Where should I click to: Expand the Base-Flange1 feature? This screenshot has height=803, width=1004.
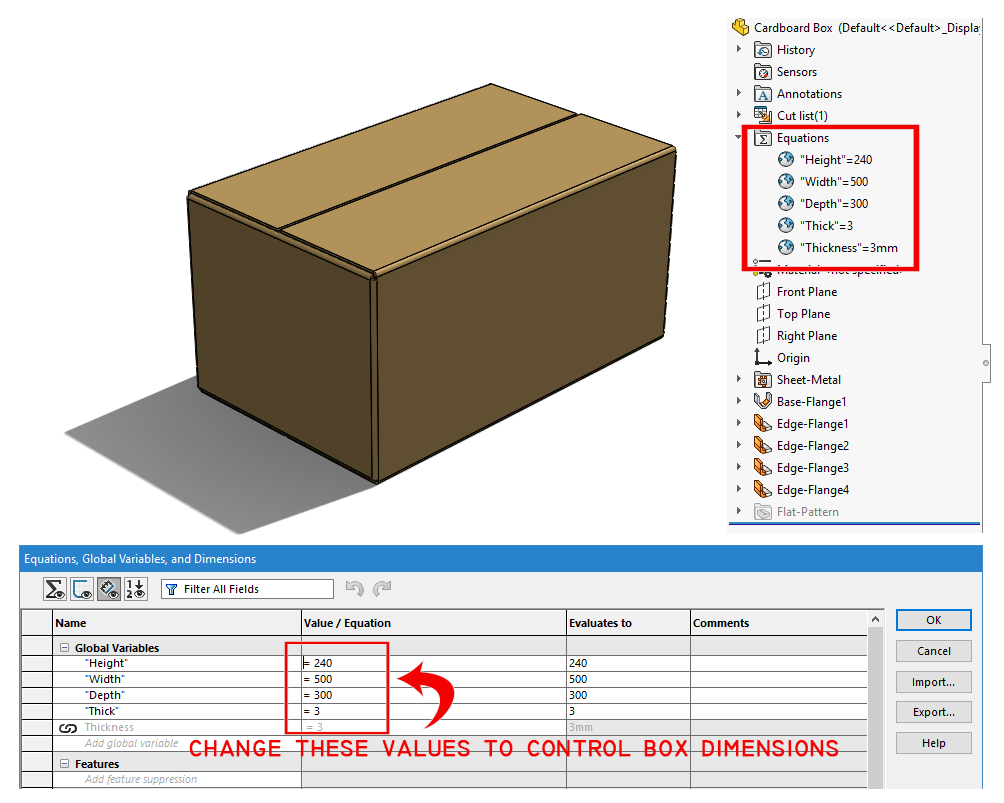coord(739,401)
